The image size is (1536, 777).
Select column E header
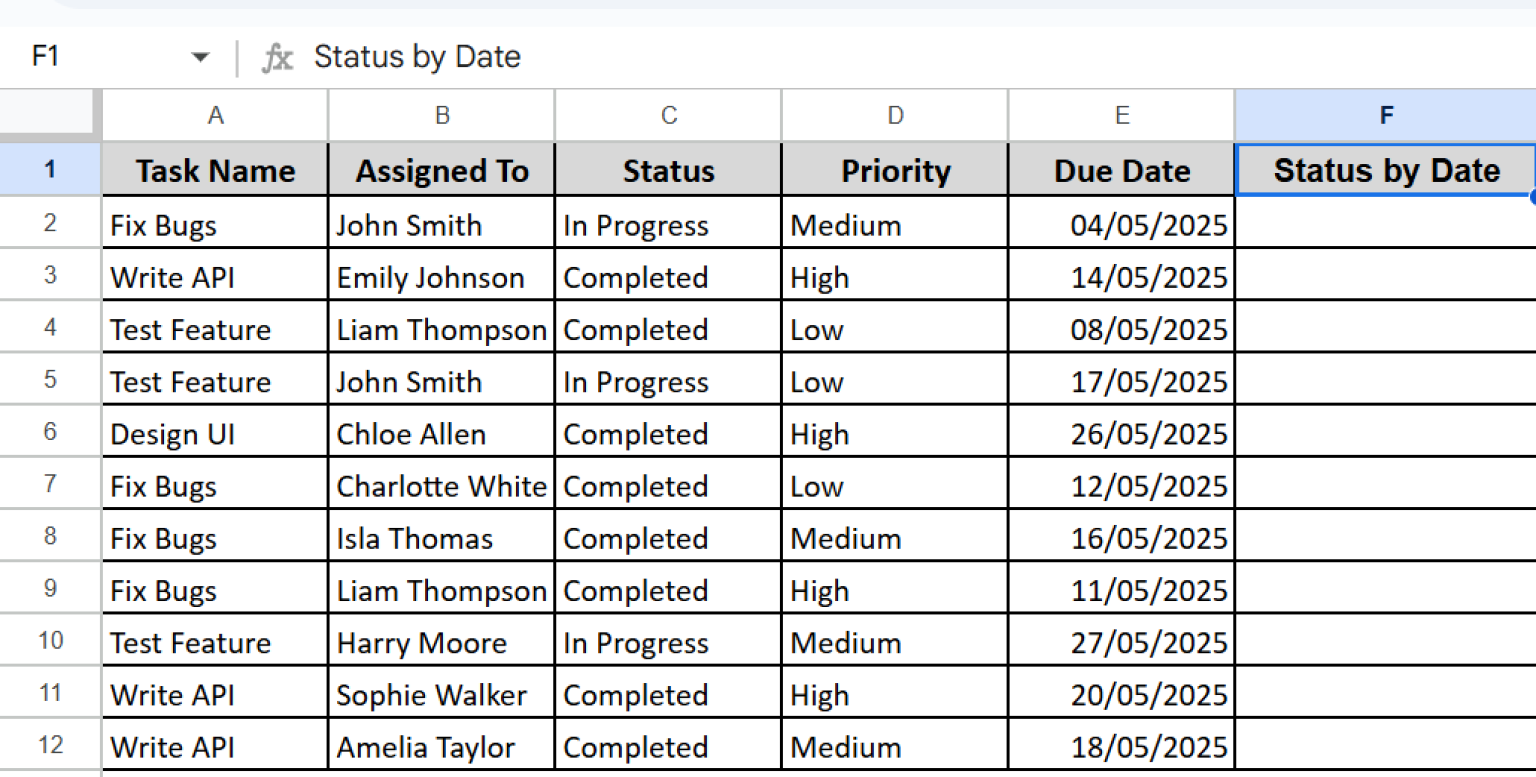pyautogui.click(x=1121, y=116)
